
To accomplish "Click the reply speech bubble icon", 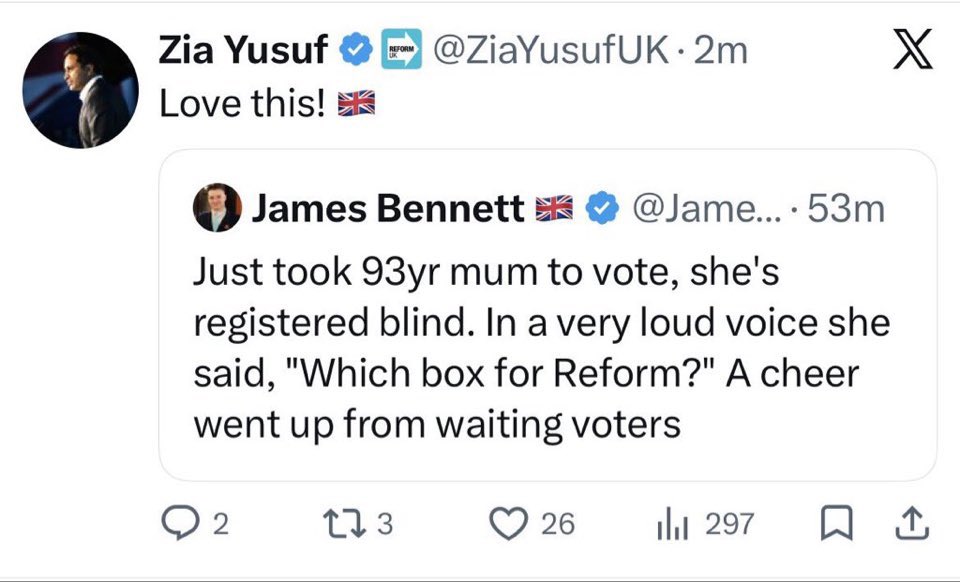I will (x=180, y=524).
